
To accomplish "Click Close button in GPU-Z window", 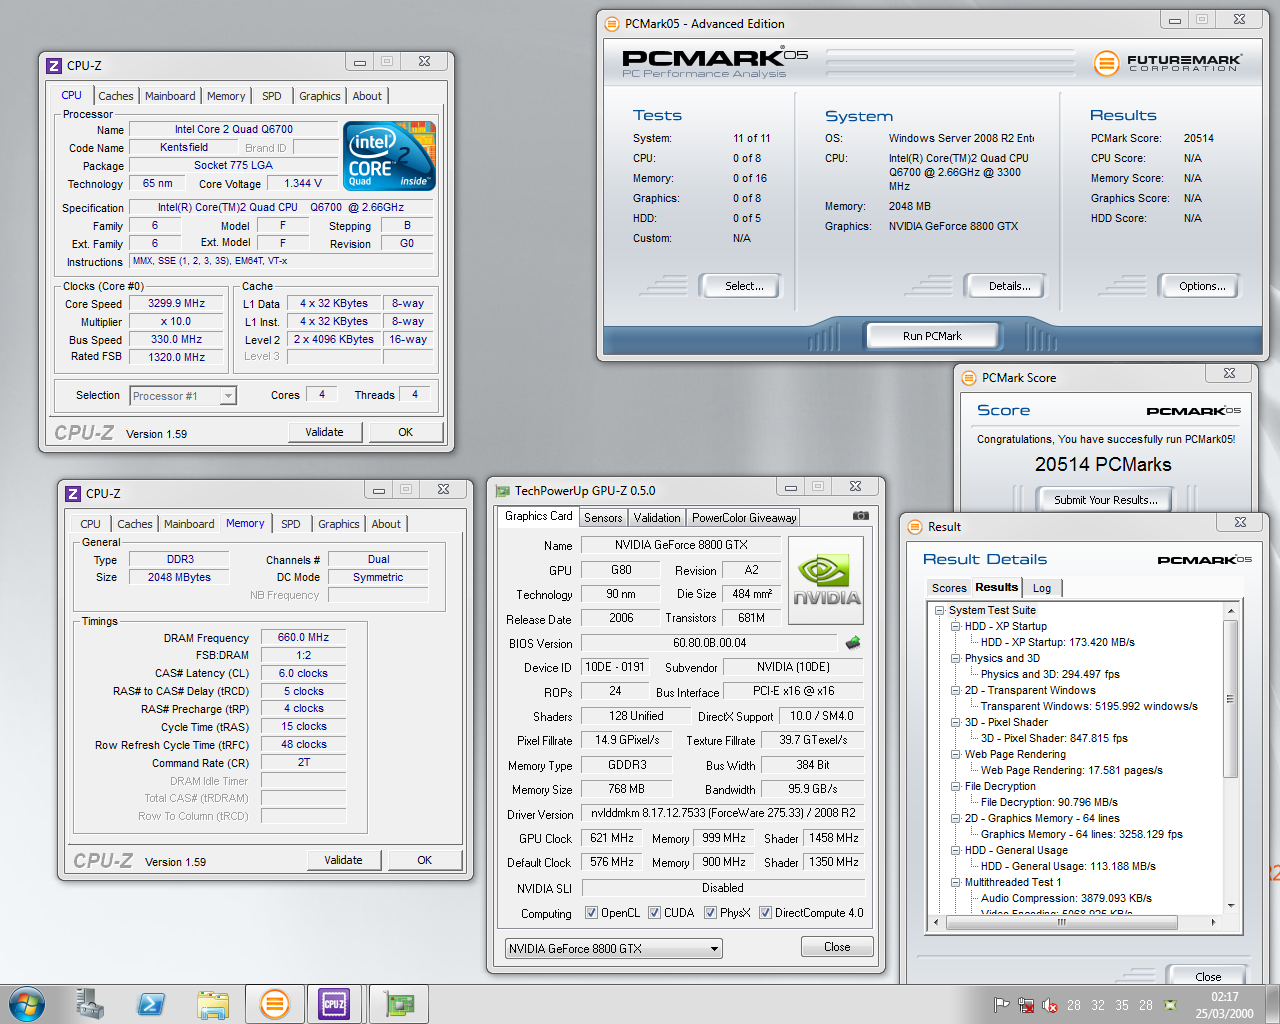I will tap(837, 947).
